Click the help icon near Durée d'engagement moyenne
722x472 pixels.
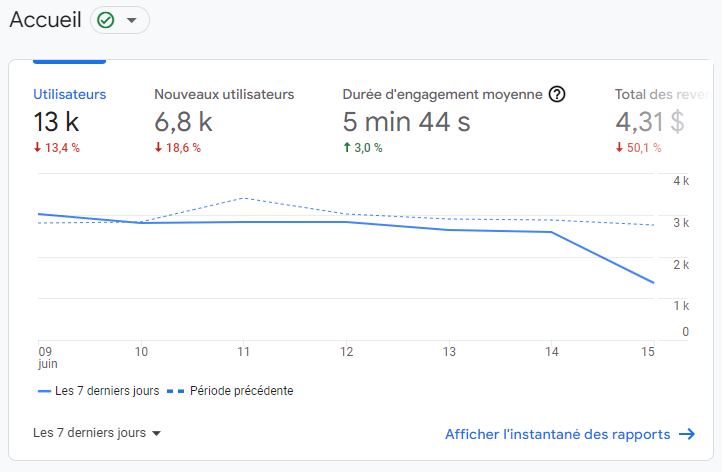pos(557,95)
